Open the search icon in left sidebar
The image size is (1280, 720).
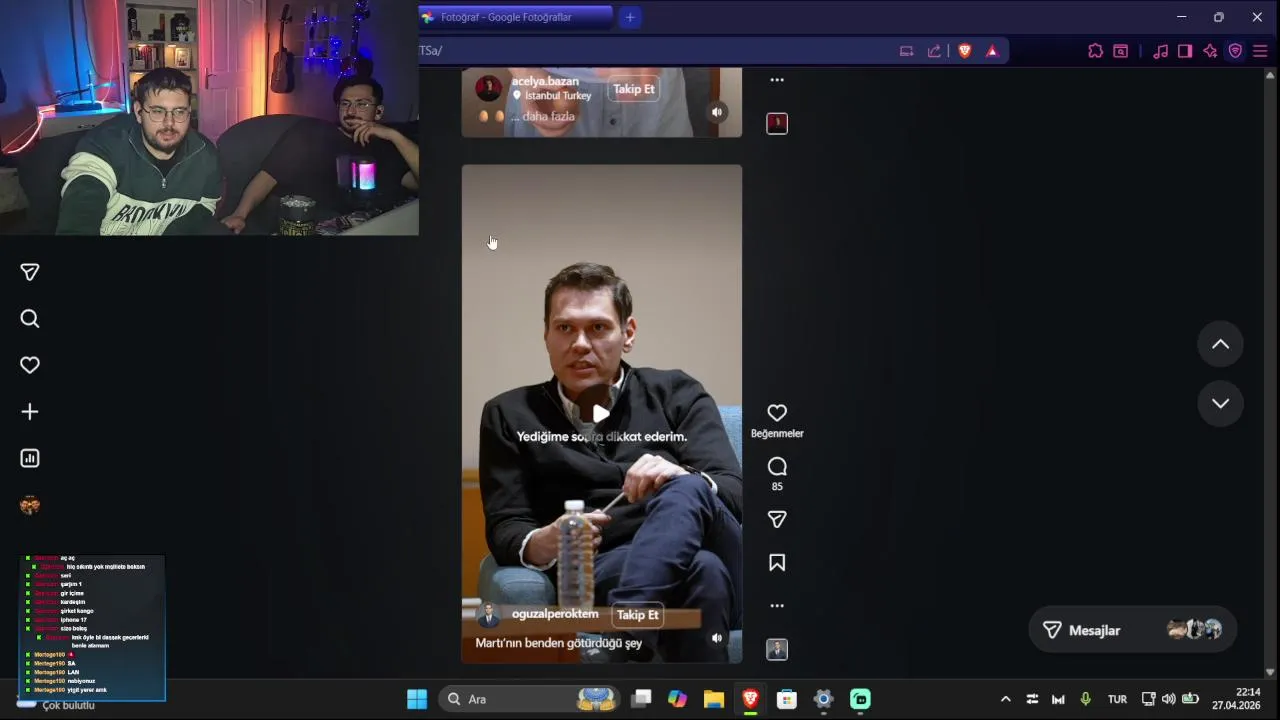coord(30,319)
